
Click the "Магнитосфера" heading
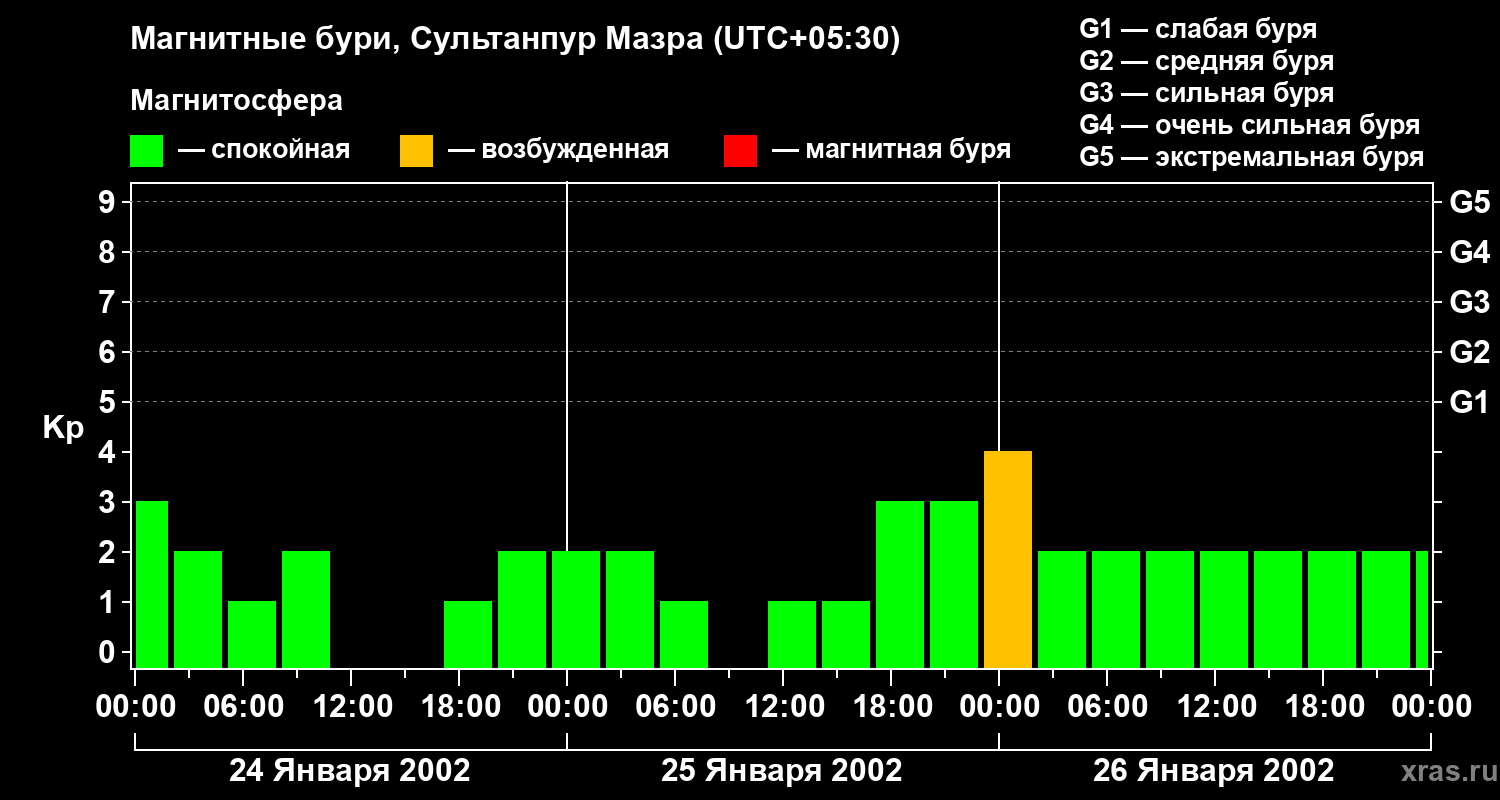(x=236, y=101)
